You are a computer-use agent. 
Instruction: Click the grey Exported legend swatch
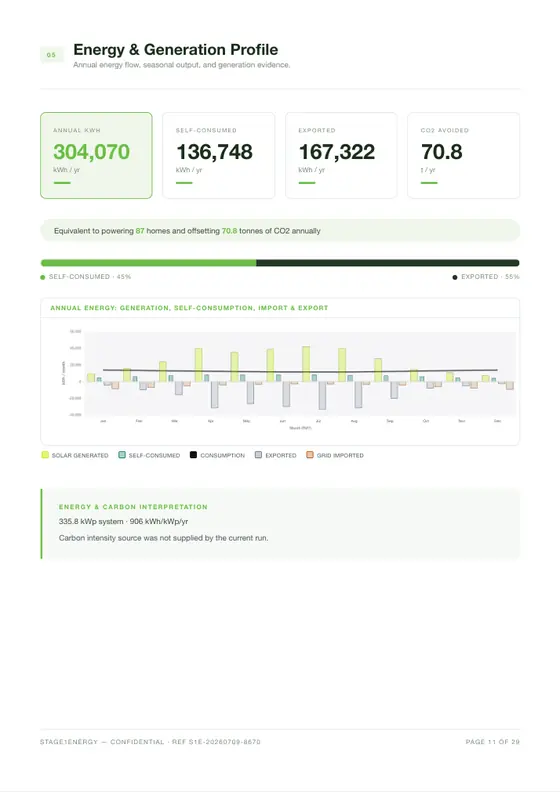[259, 455]
